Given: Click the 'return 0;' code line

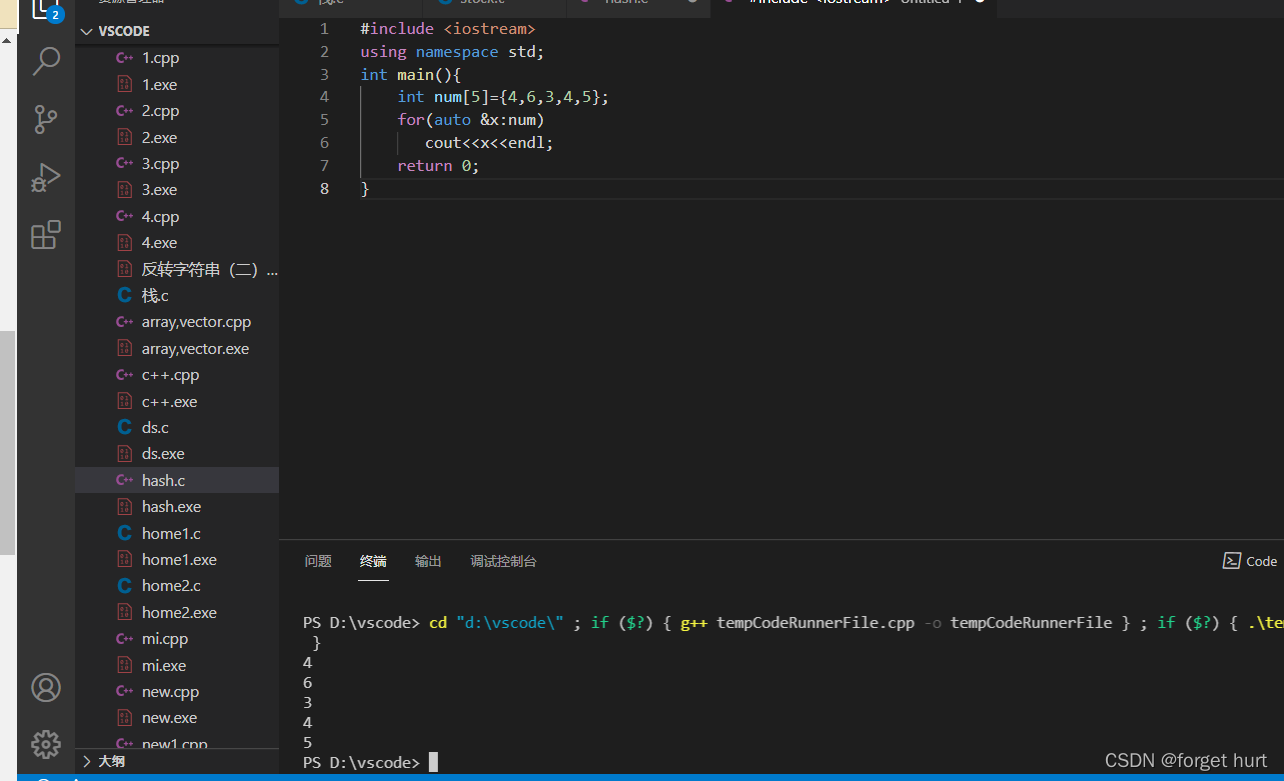Looking at the screenshot, I should pyautogui.click(x=438, y=166).
